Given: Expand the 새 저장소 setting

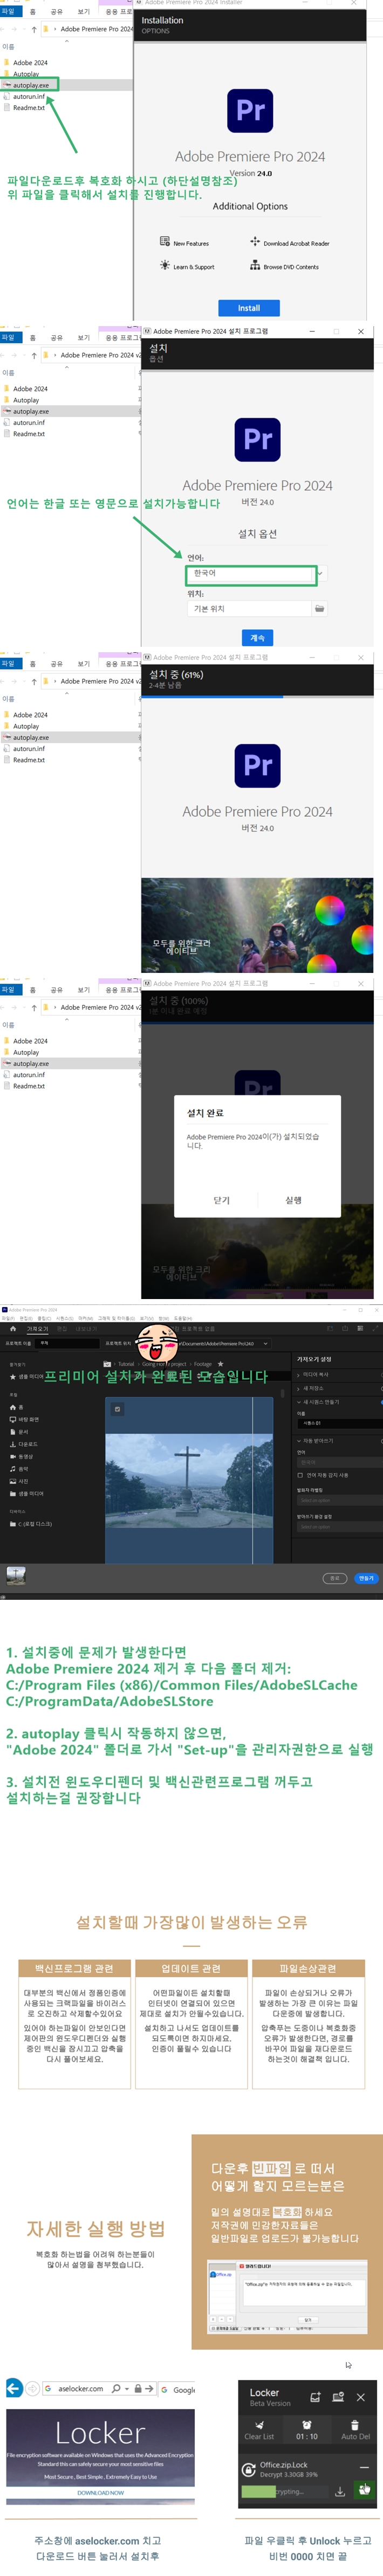Looking at the screenshot, I should [299, 1388].
